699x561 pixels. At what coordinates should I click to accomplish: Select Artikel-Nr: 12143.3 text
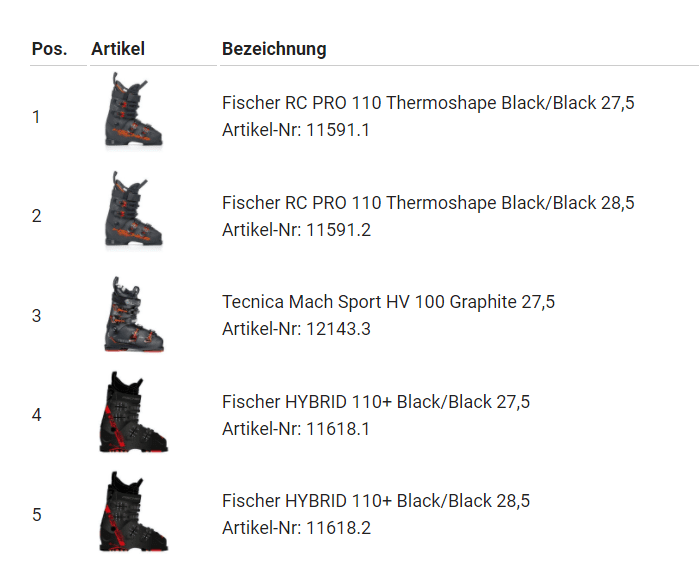(296, 329)
